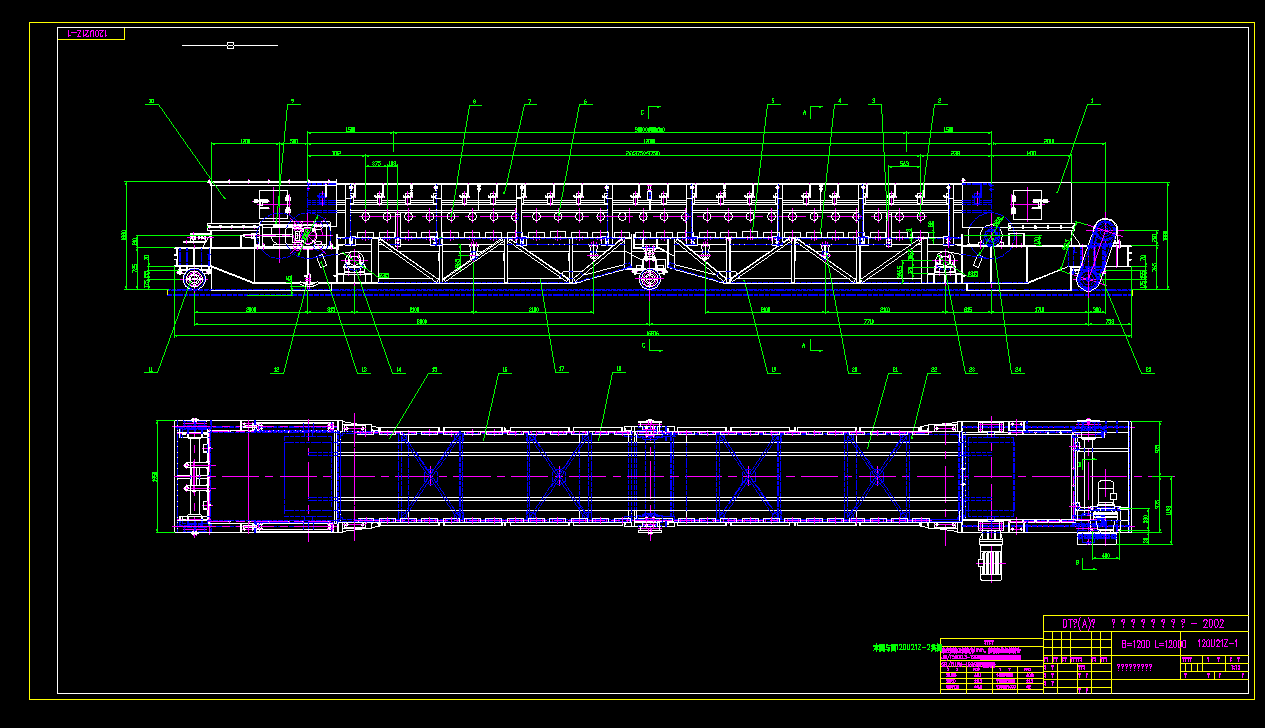Select the small square grip on the line below the 120U21Z-1 label box

pyautogui.click(x=230, y=45)
